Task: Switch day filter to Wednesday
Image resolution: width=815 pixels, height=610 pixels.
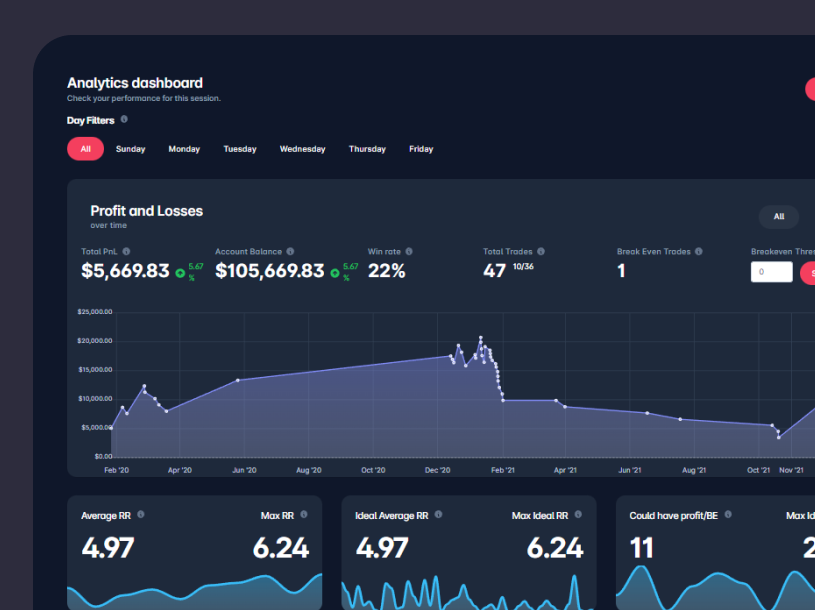Action: coord(302,149)
